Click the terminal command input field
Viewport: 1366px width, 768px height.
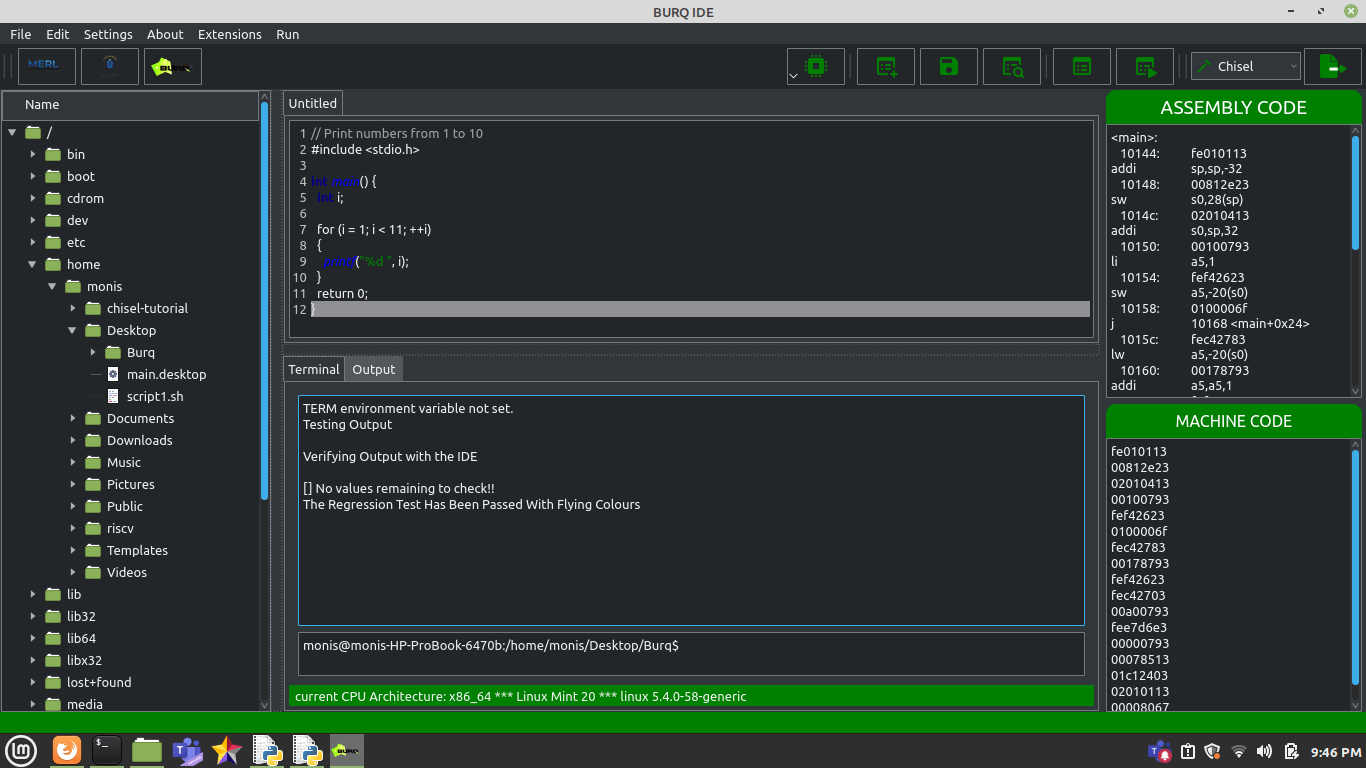tap(691, 653)
